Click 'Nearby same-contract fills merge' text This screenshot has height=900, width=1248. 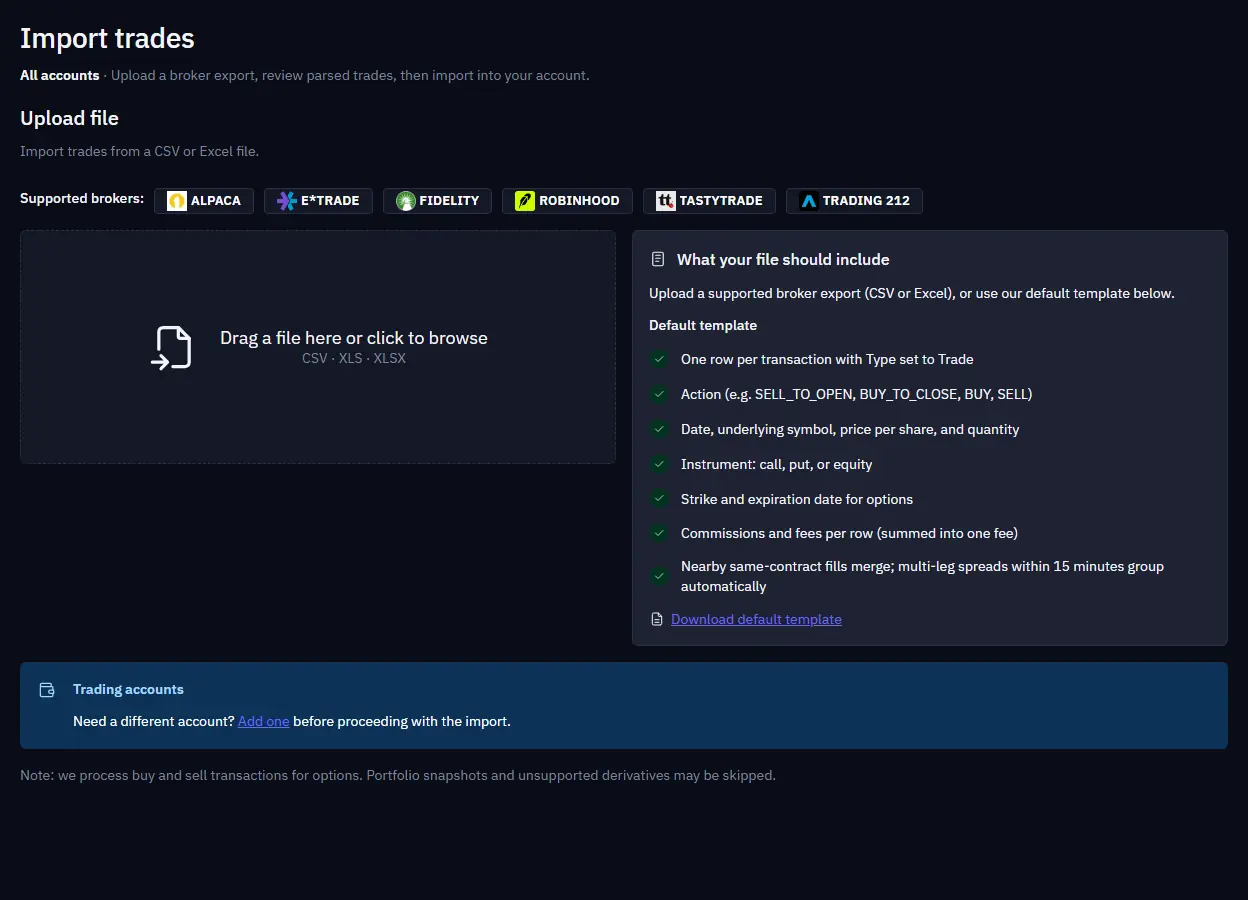click(922, 576)
